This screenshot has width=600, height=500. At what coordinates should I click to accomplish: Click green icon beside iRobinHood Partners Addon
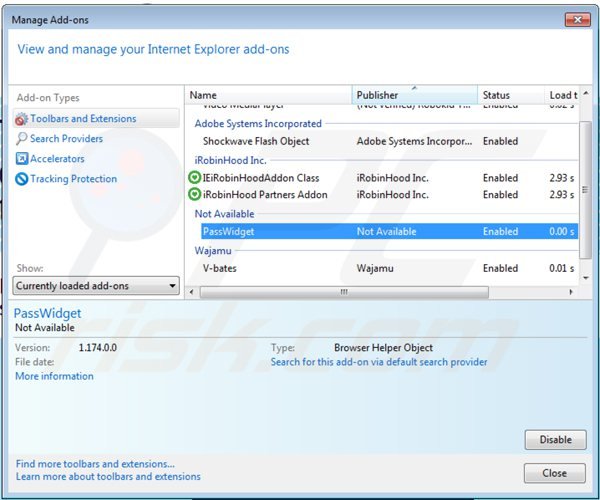tap(194, 194)
